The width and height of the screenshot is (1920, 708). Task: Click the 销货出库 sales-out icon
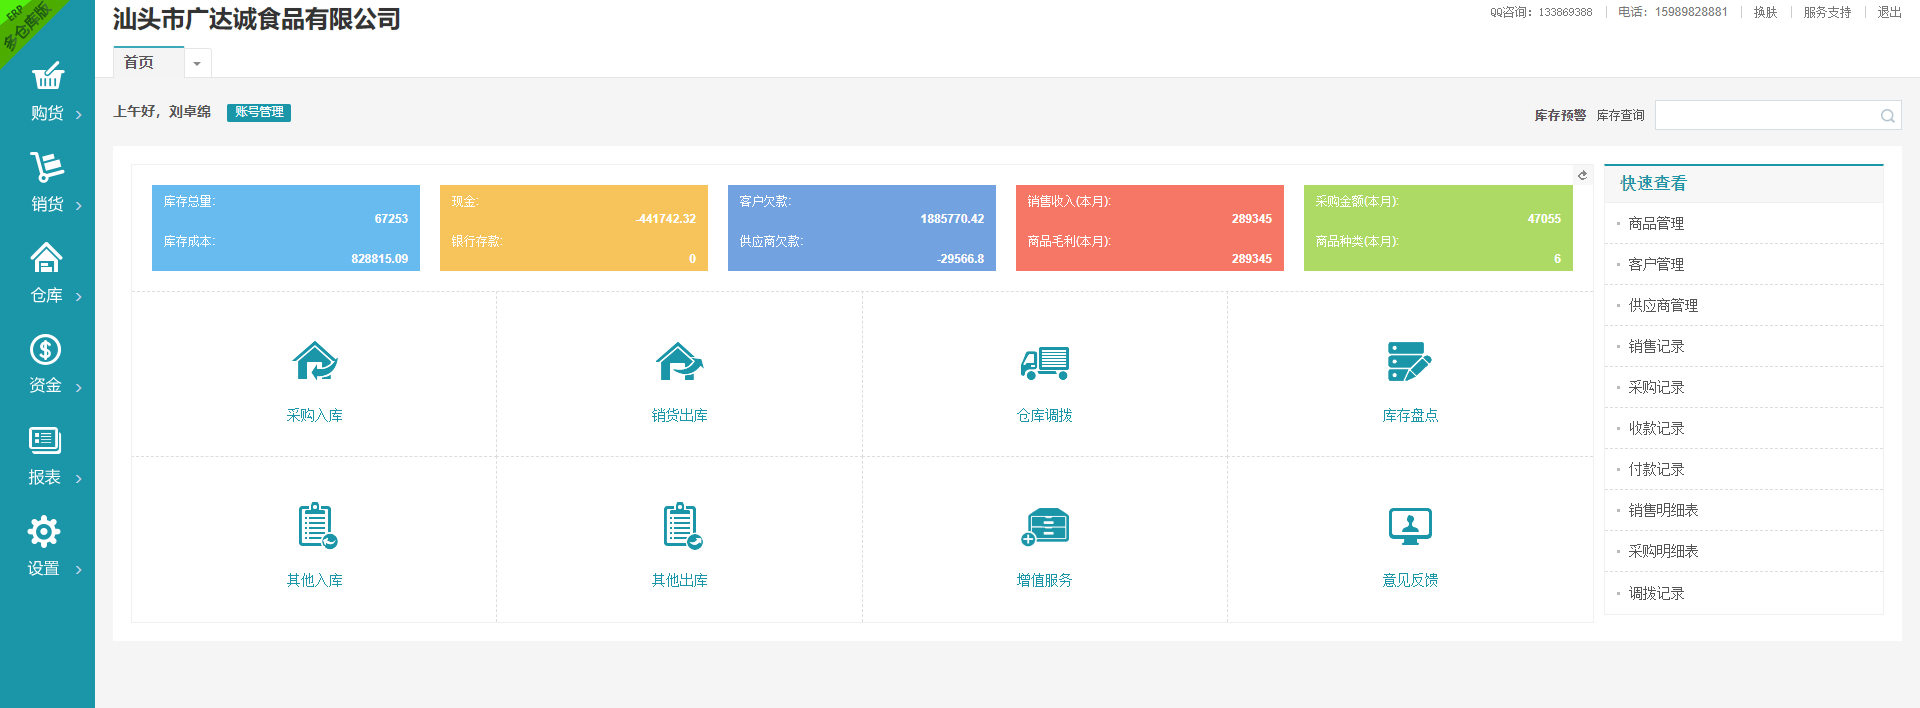click(x=680, y=362)
